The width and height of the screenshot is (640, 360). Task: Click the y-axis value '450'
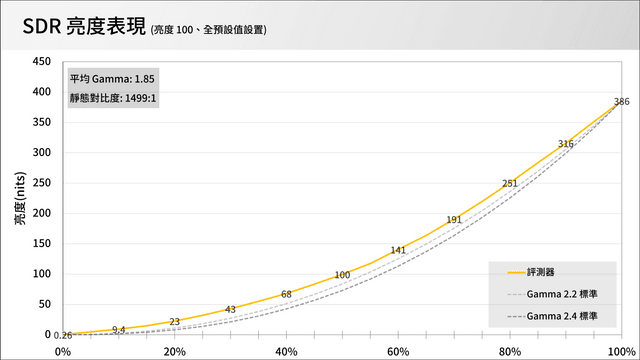click(x=42, y=62)
